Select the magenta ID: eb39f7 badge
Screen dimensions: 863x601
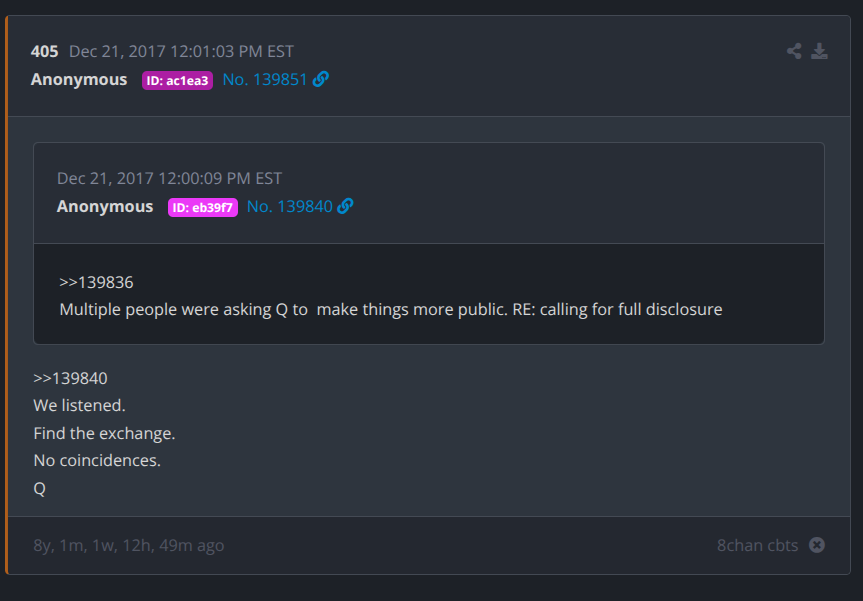tap(203, 207)
